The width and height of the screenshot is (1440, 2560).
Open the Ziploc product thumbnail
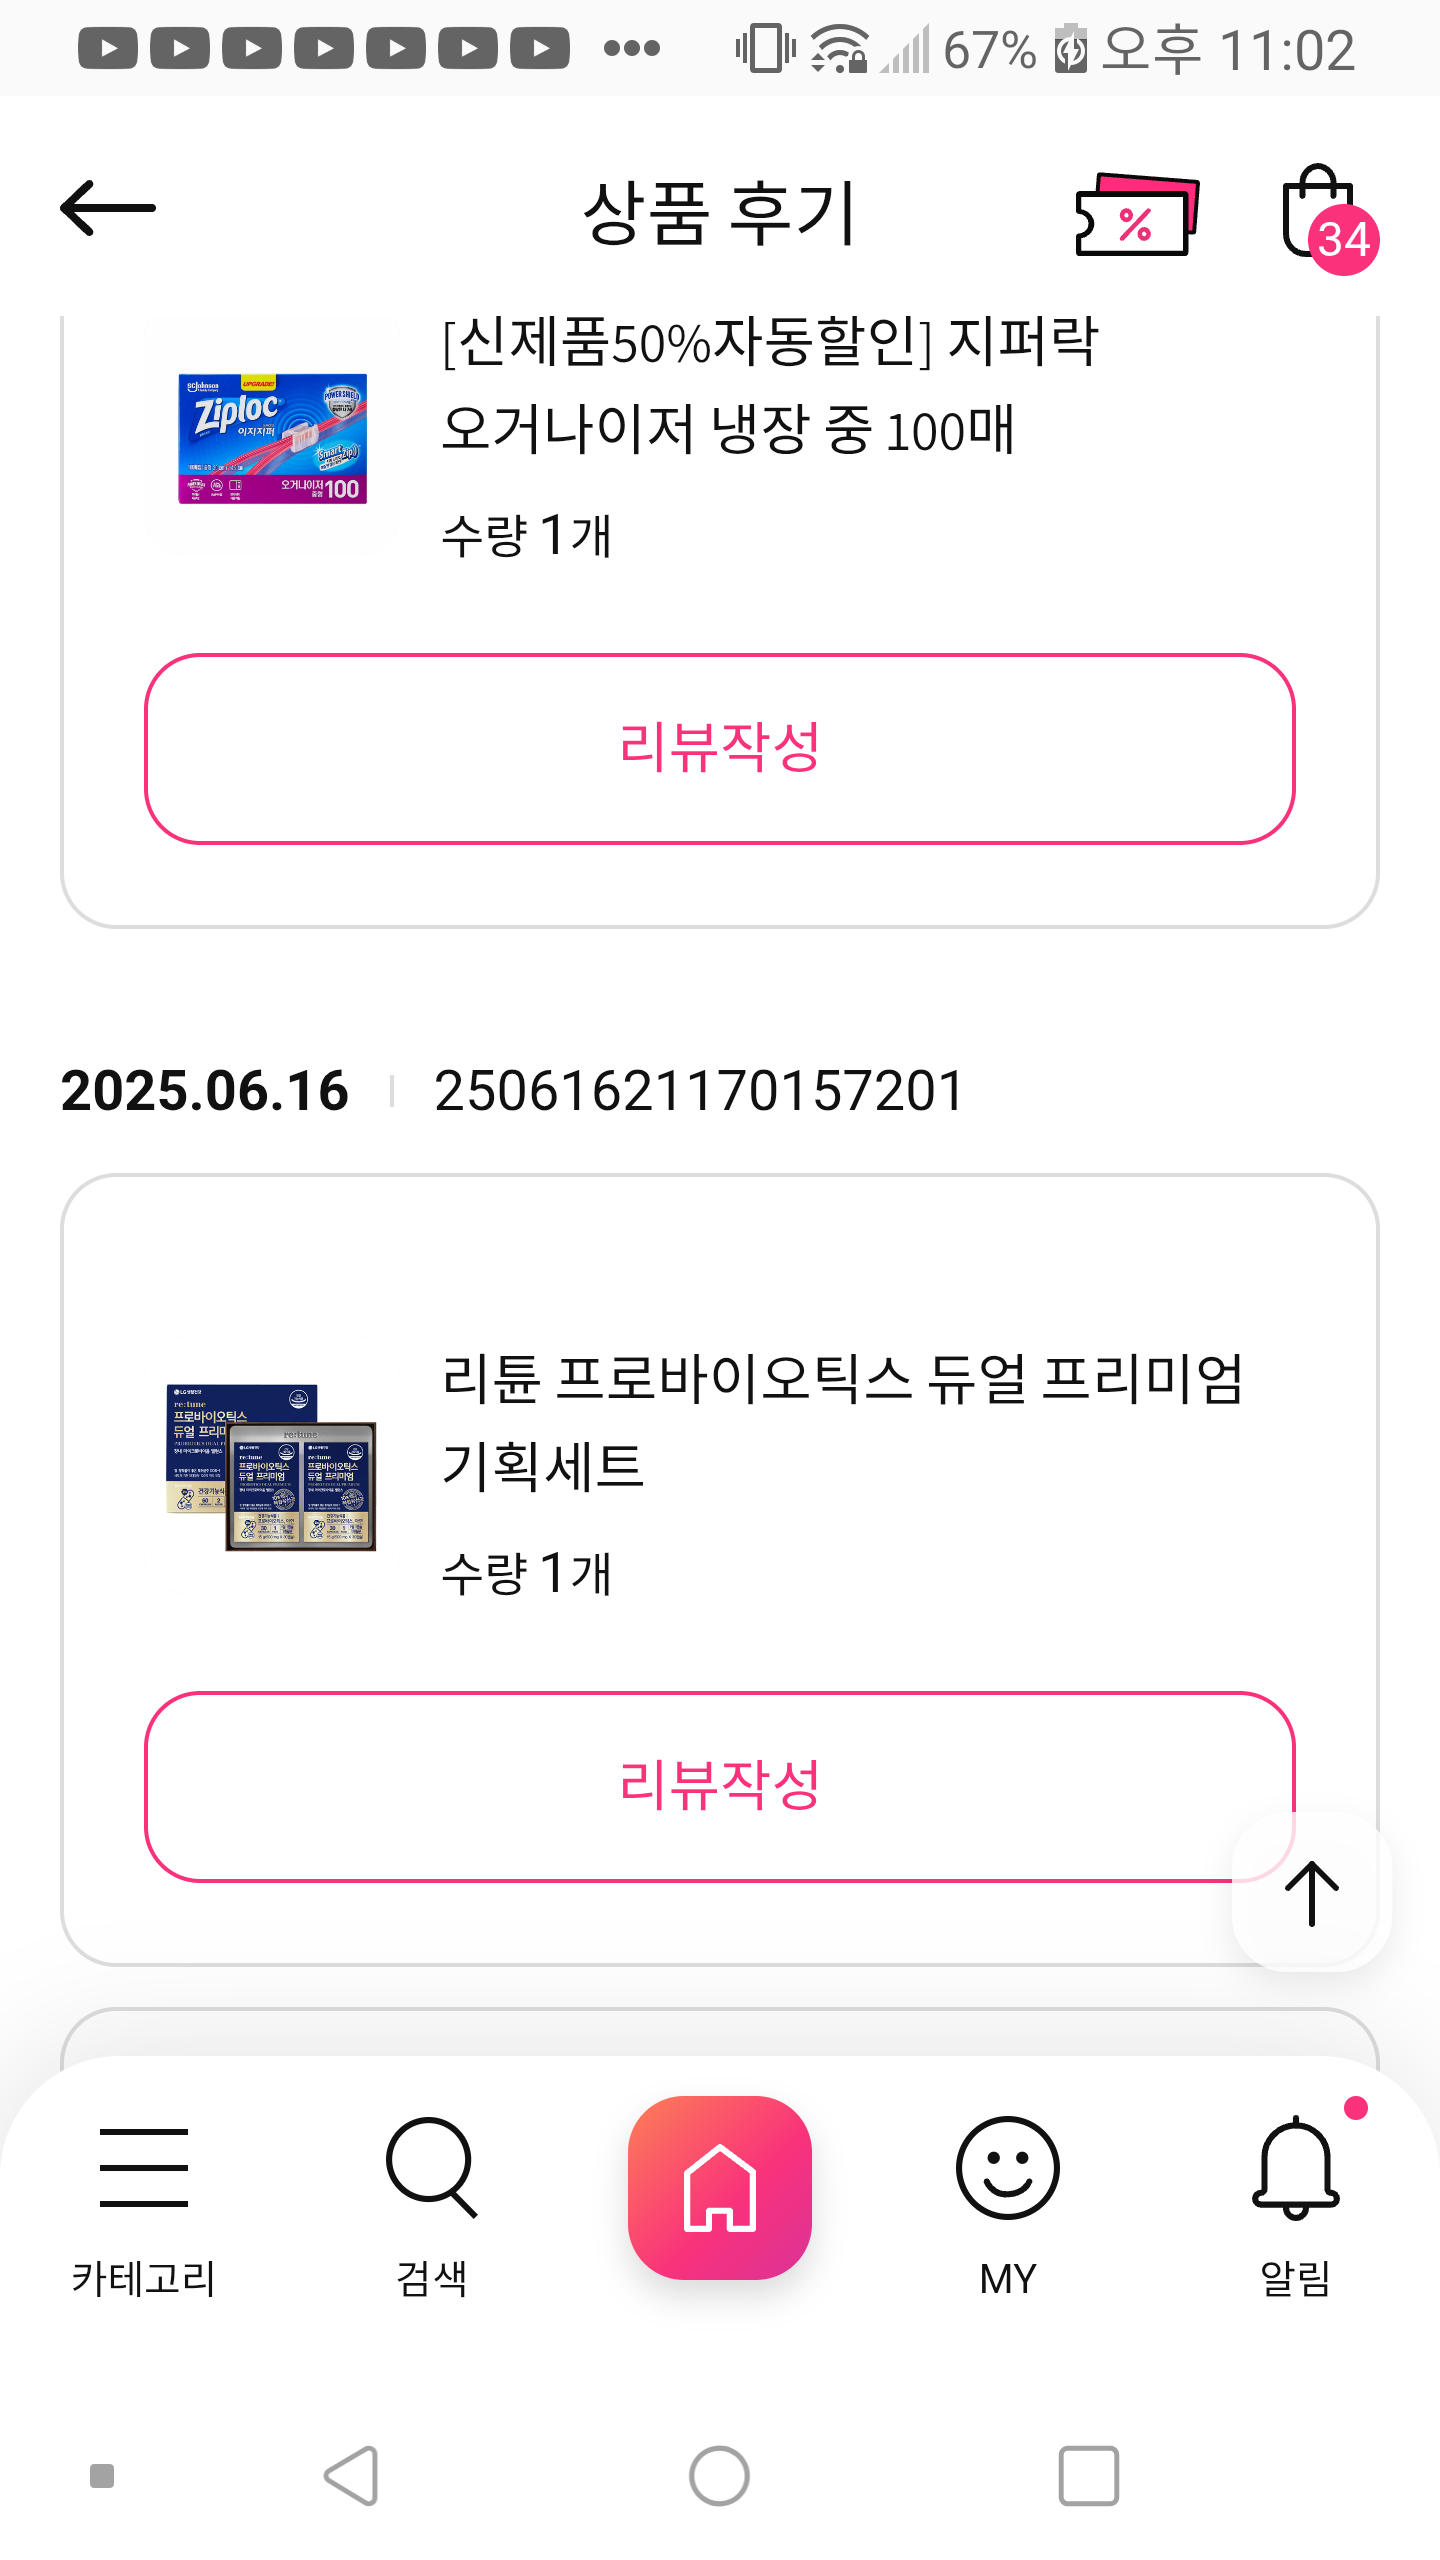pyautogui.click(x=272, y=438)
